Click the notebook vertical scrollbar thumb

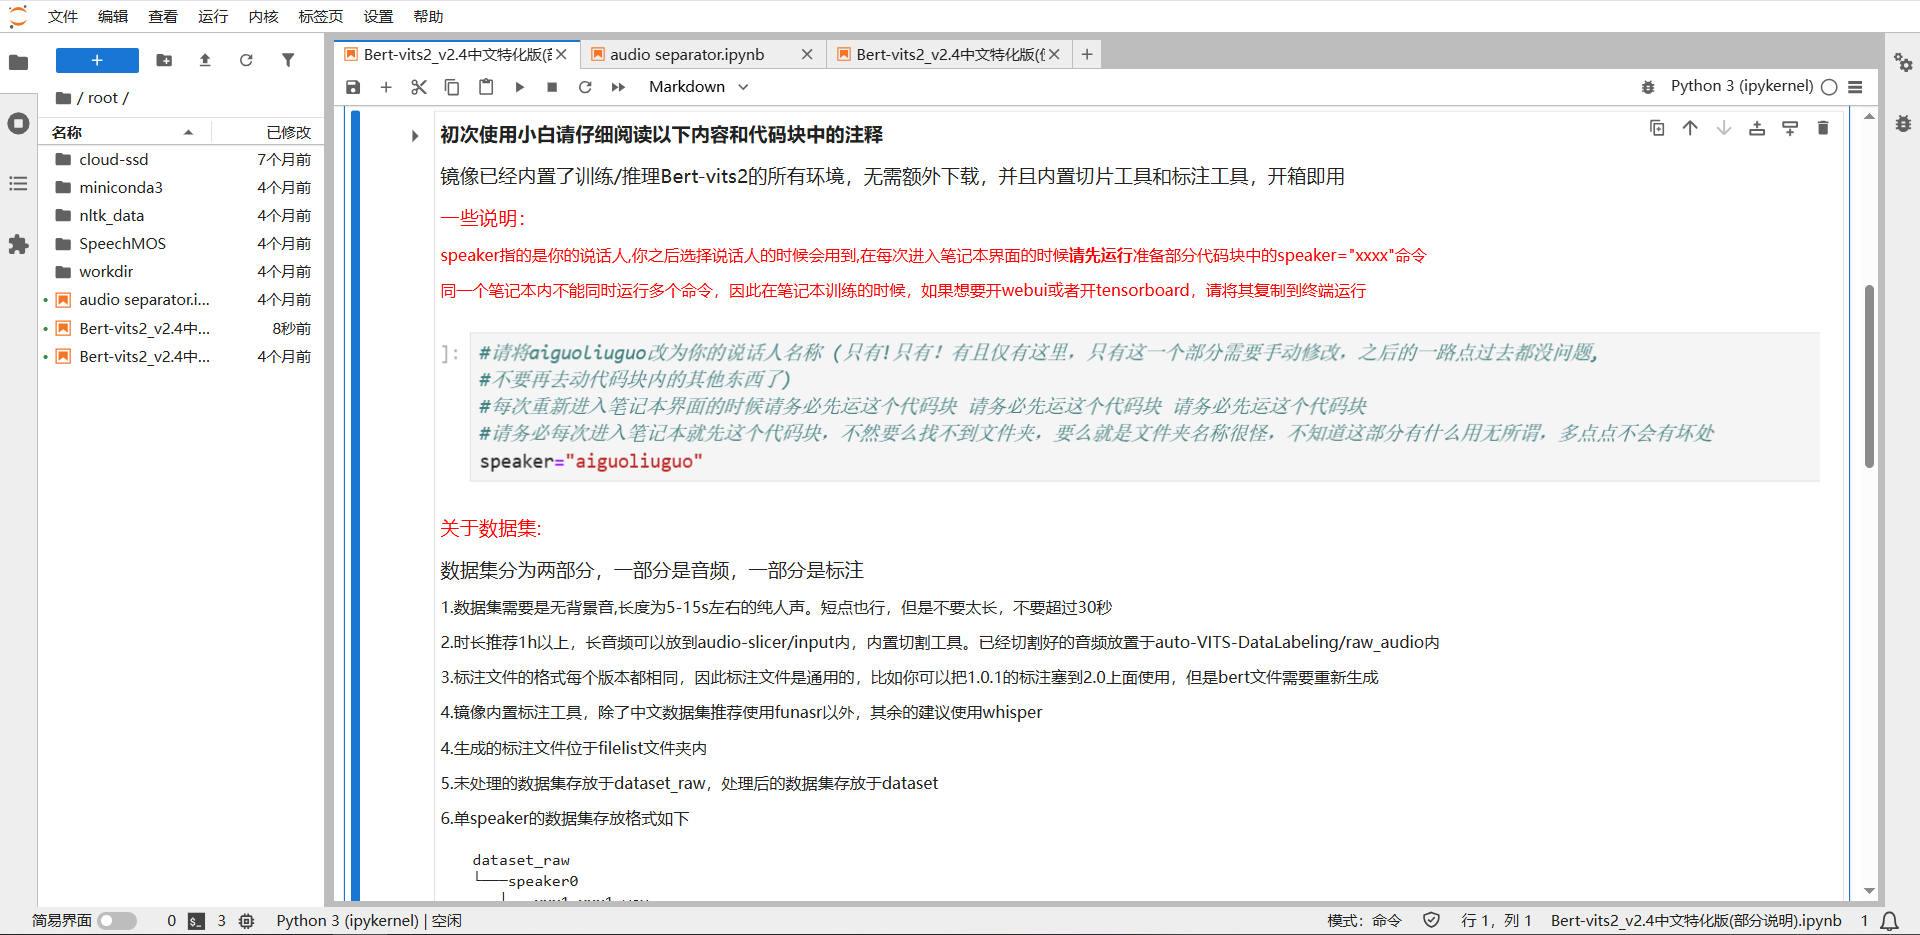(1869, 376)
